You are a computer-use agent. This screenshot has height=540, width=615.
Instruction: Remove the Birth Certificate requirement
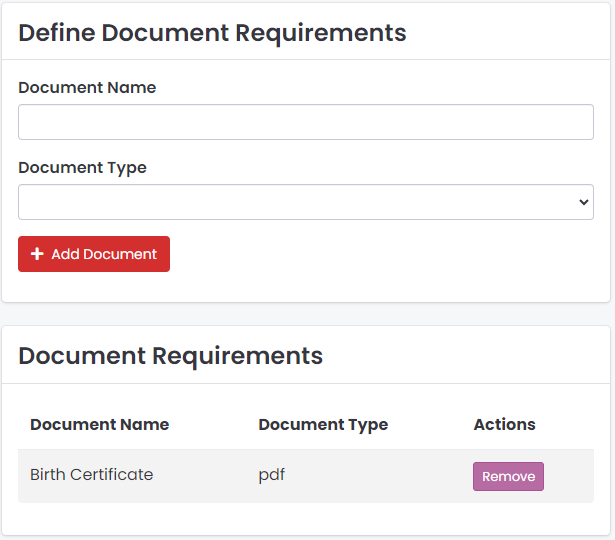click(508, 476)
